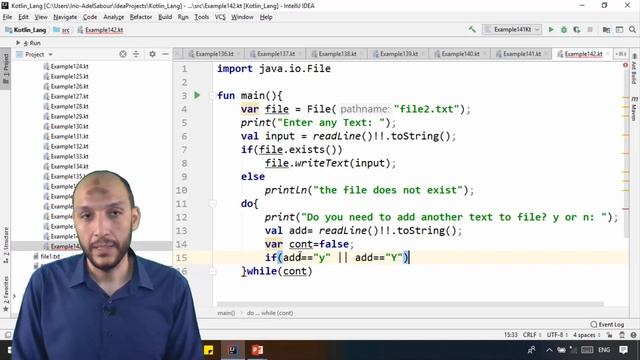Switch to the Example141.kt editor tab
The width and height of the screenshot is (640, 360).
[521, 54]
